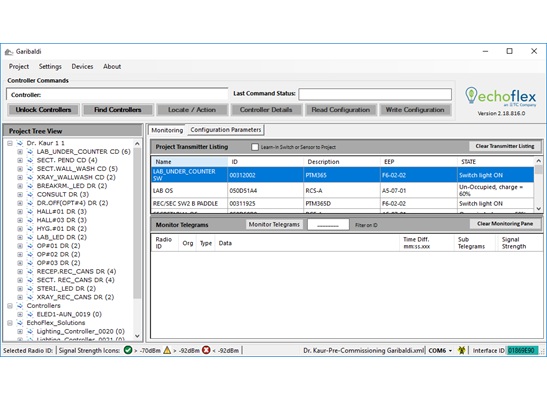Image resolution: width=547 pixels, height=400 pixels.
Task: Open the COM6 port dropdown
Action: pos(450,350)
